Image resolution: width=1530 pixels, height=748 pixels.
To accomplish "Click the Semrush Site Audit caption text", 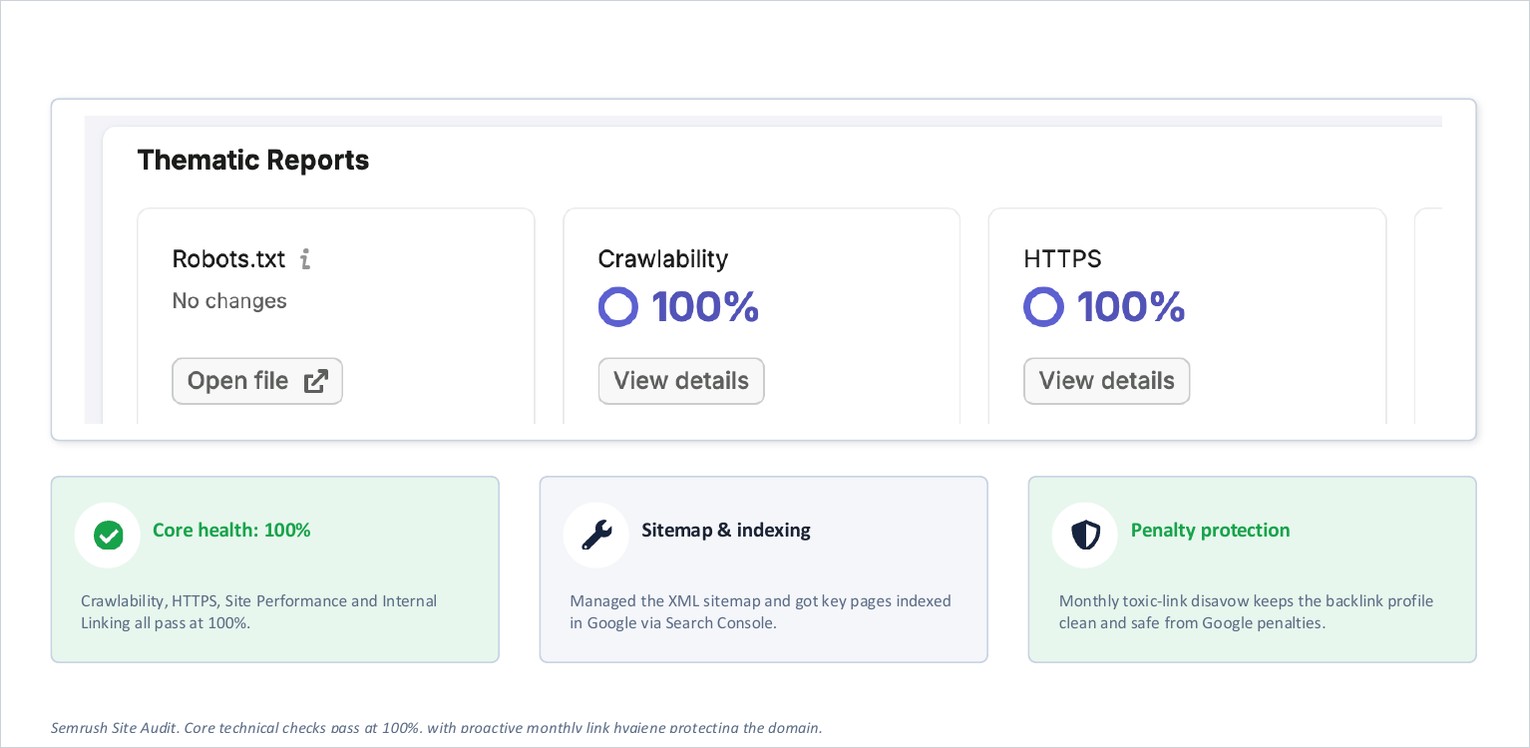I will click(437, 727).
